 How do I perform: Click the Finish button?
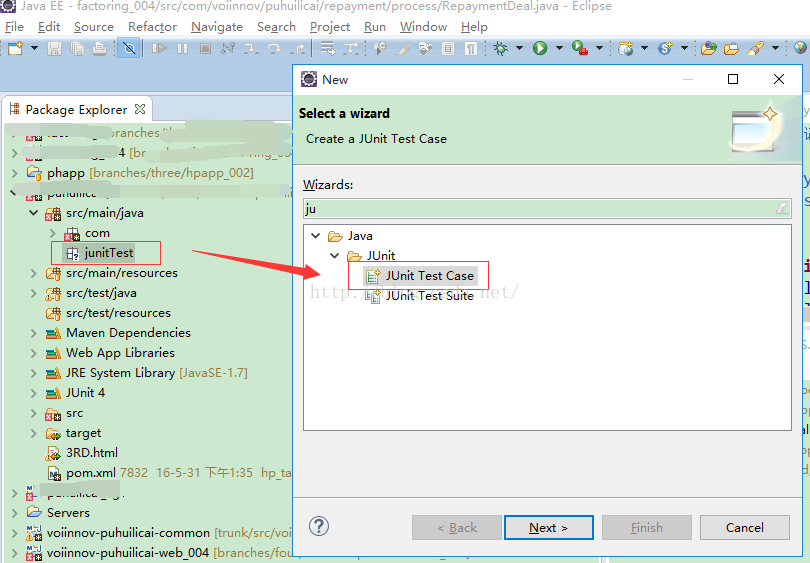(646, 527)
